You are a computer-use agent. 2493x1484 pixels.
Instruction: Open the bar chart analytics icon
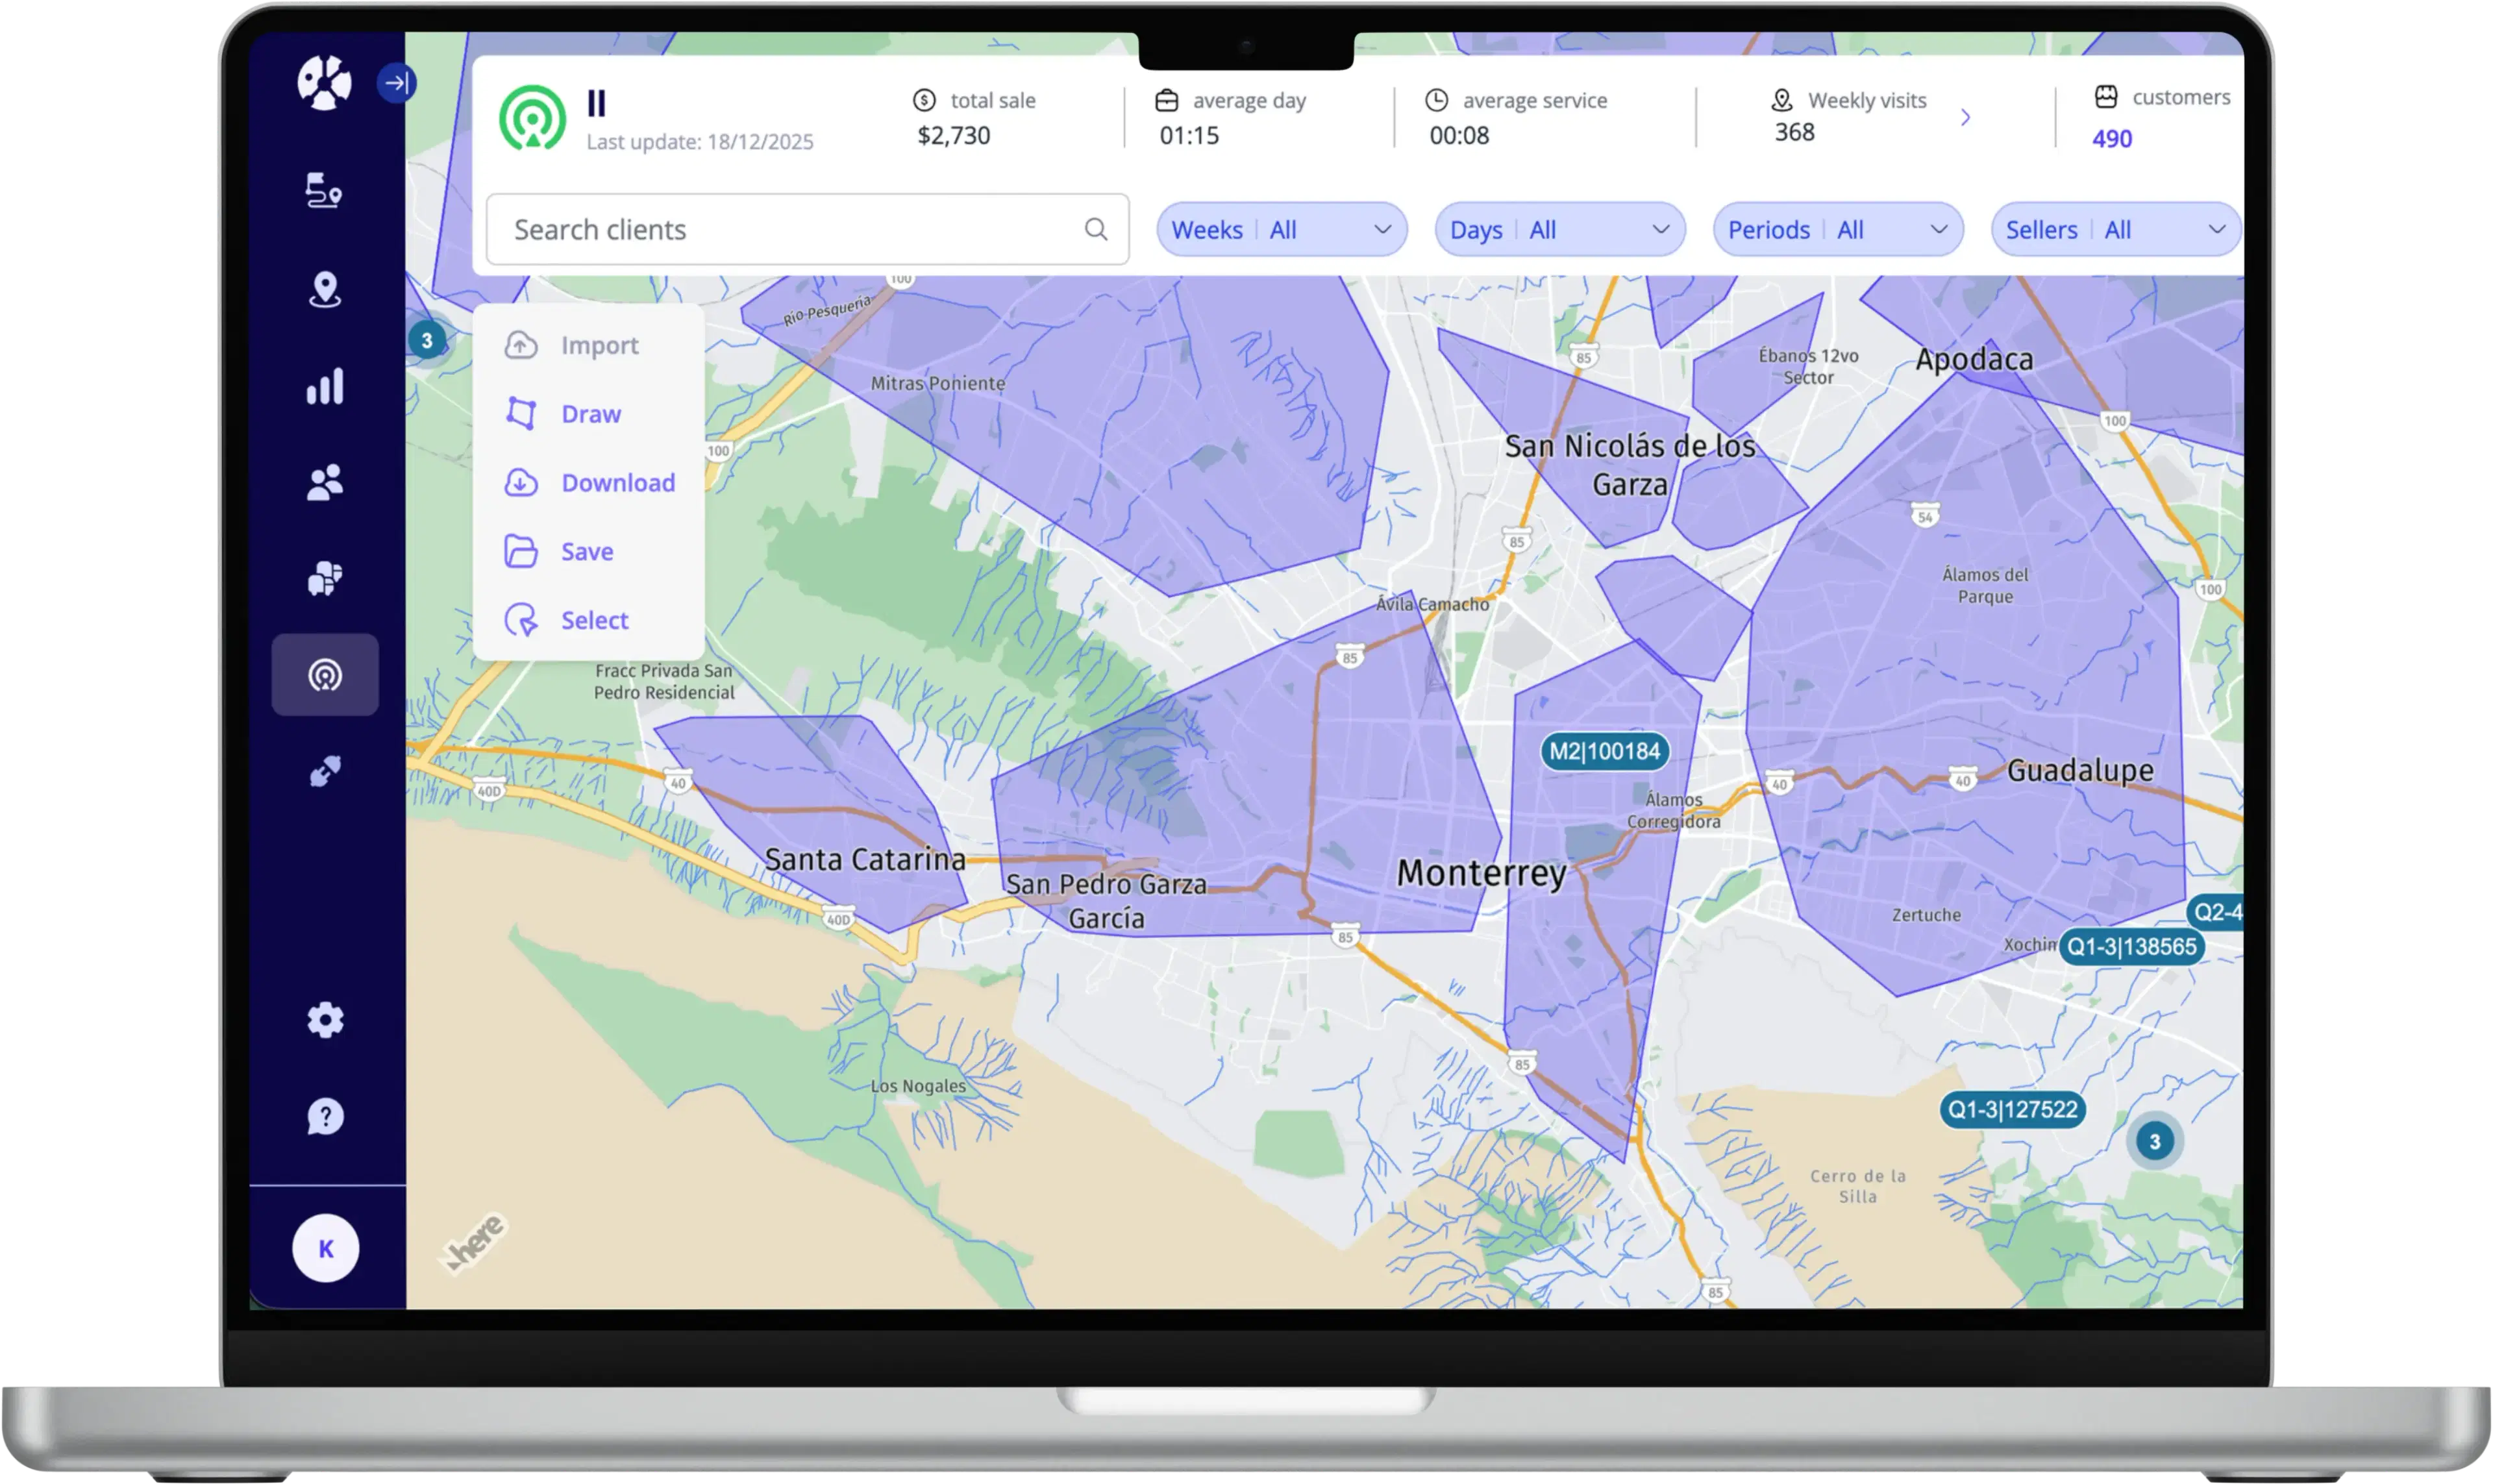point(325,386)
